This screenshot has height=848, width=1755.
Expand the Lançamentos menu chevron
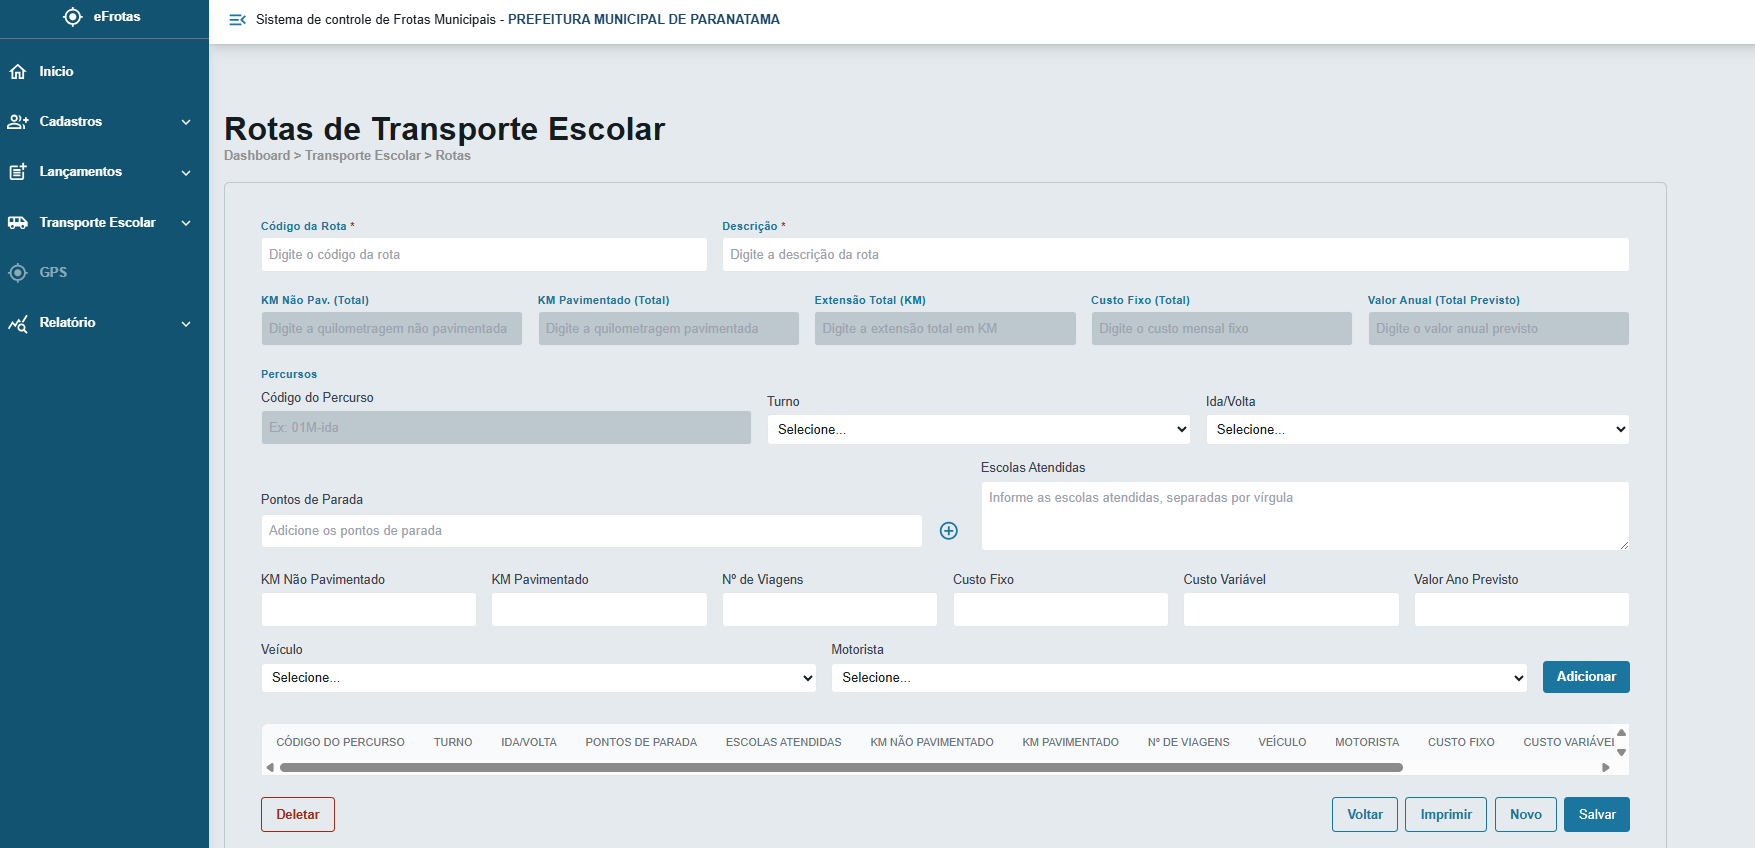click(x=186, y=173)
